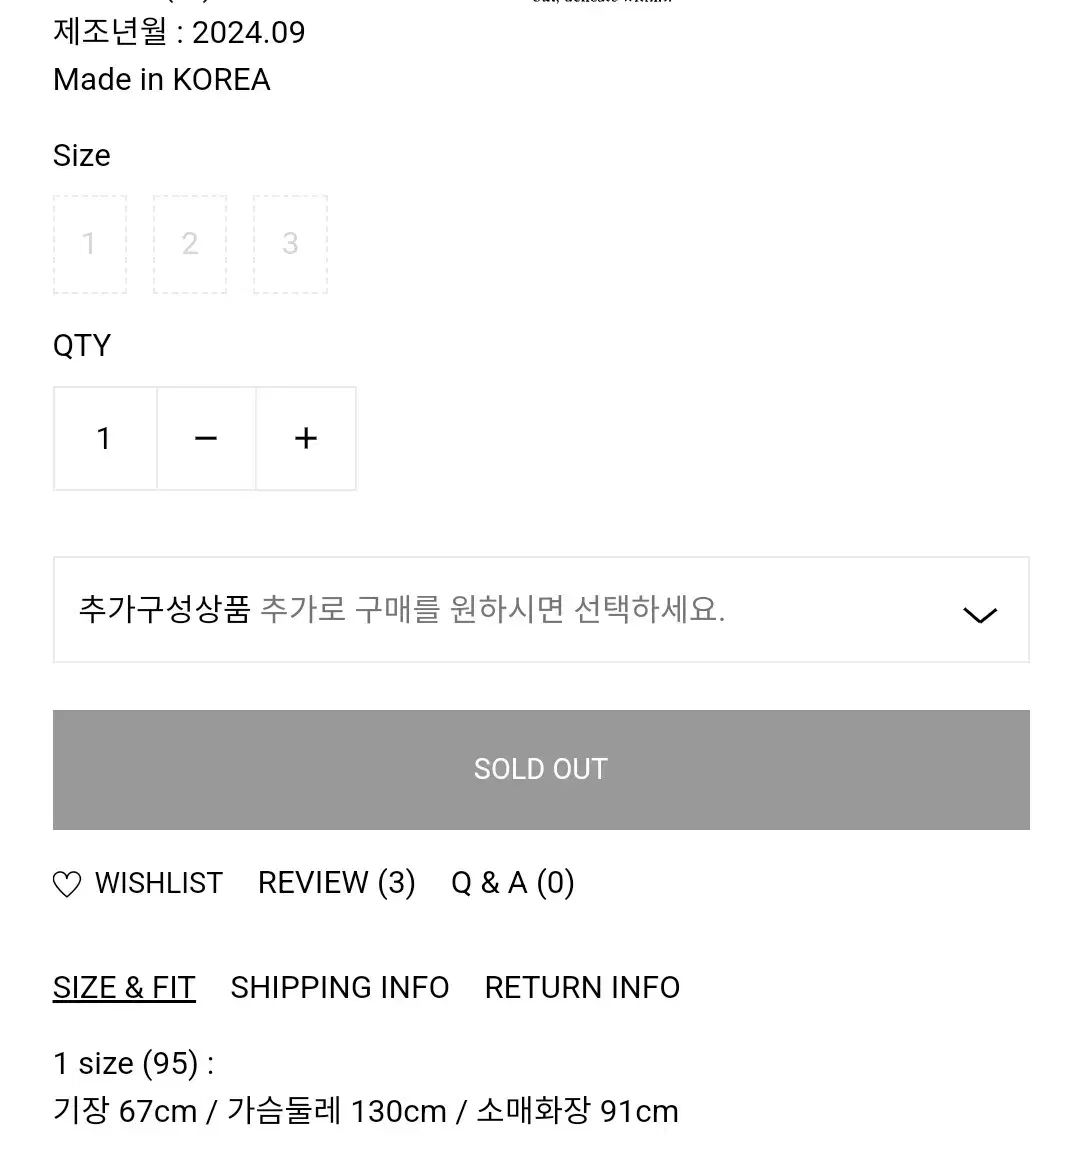Select size option 1
This screenshot has height=1155, width=1080.
coord(90,244)
